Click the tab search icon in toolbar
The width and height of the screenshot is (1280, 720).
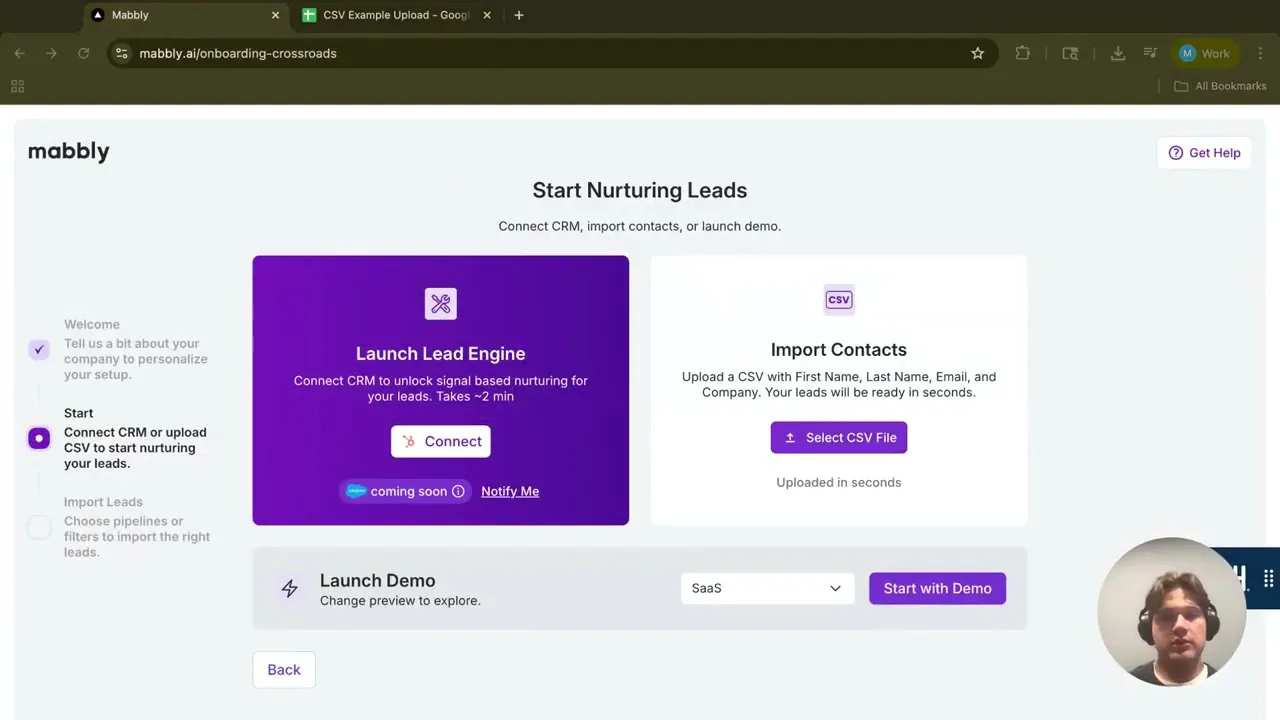coord(1070,53)
